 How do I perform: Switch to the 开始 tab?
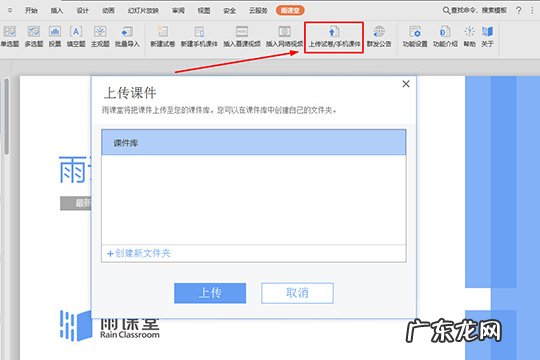point(31,11)
